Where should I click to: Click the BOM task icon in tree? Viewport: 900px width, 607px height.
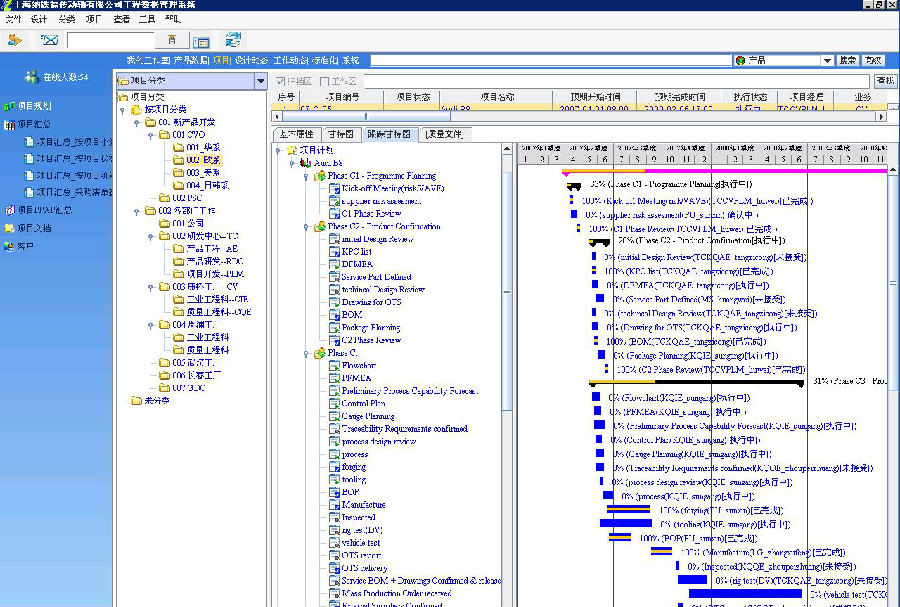(334, 315)
